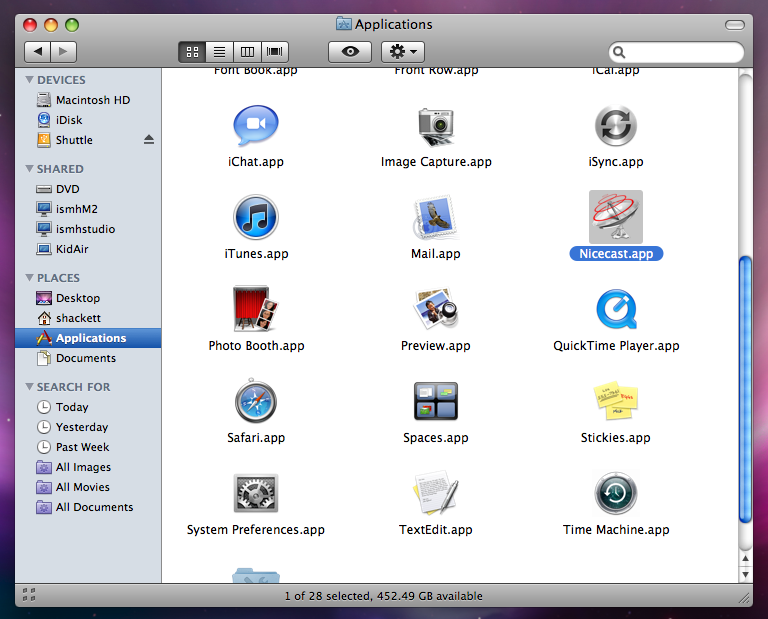Open iDisk in the sidebar
The image size is (768, 619).
coord(88,120)
